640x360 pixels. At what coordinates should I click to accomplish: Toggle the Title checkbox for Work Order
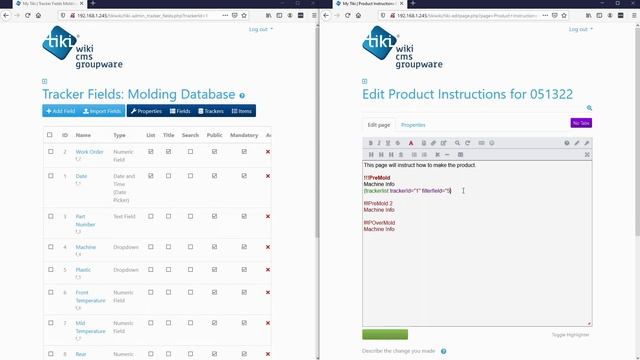pyautogui.click(x=169, y=151)
